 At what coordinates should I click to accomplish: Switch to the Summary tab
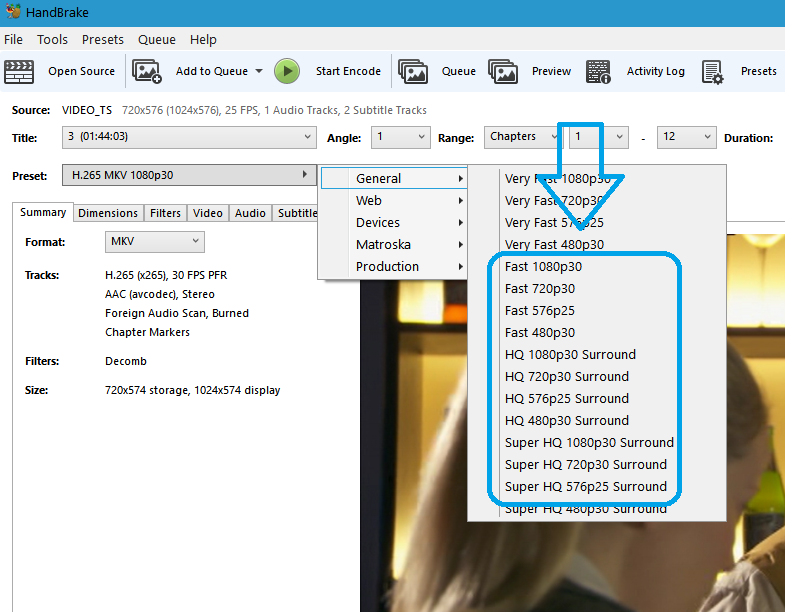click(43, 212)
